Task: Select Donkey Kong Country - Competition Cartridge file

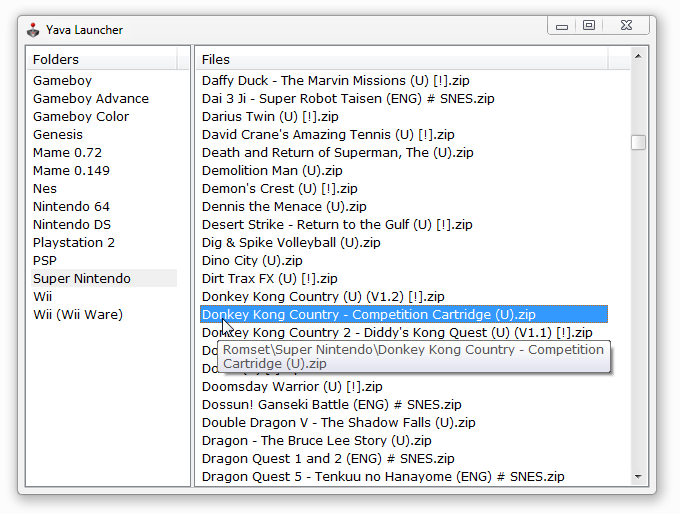Action: pyautogui.click(x=404, y=314)
